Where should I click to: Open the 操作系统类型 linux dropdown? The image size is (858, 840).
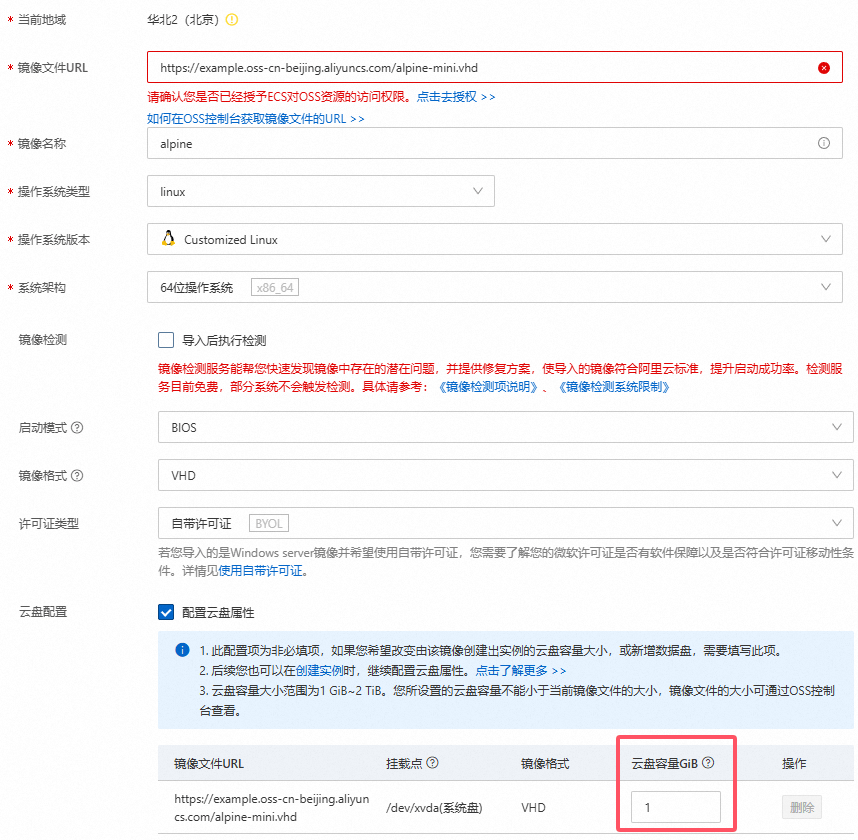320,191
